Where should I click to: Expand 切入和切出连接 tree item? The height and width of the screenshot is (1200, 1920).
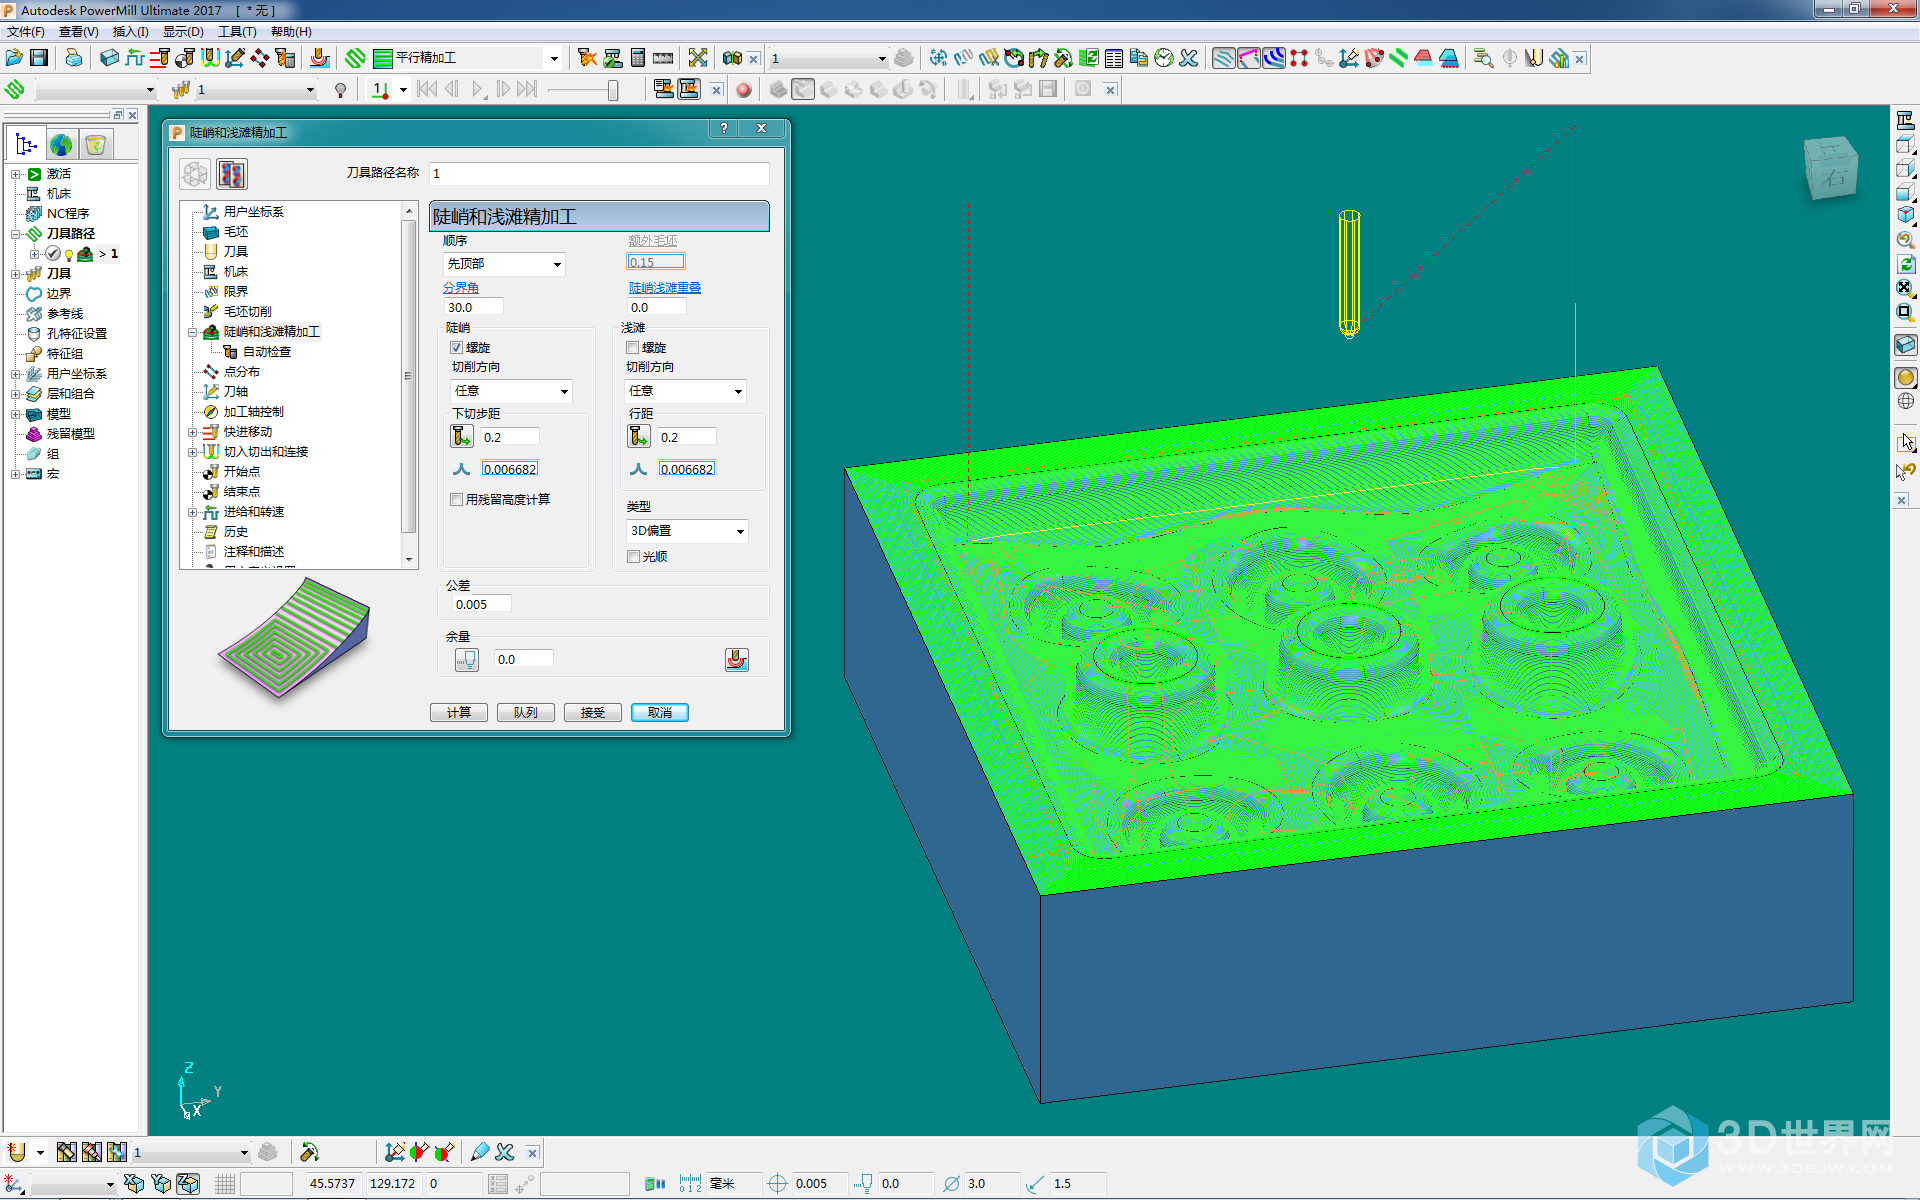pos(192,451)
